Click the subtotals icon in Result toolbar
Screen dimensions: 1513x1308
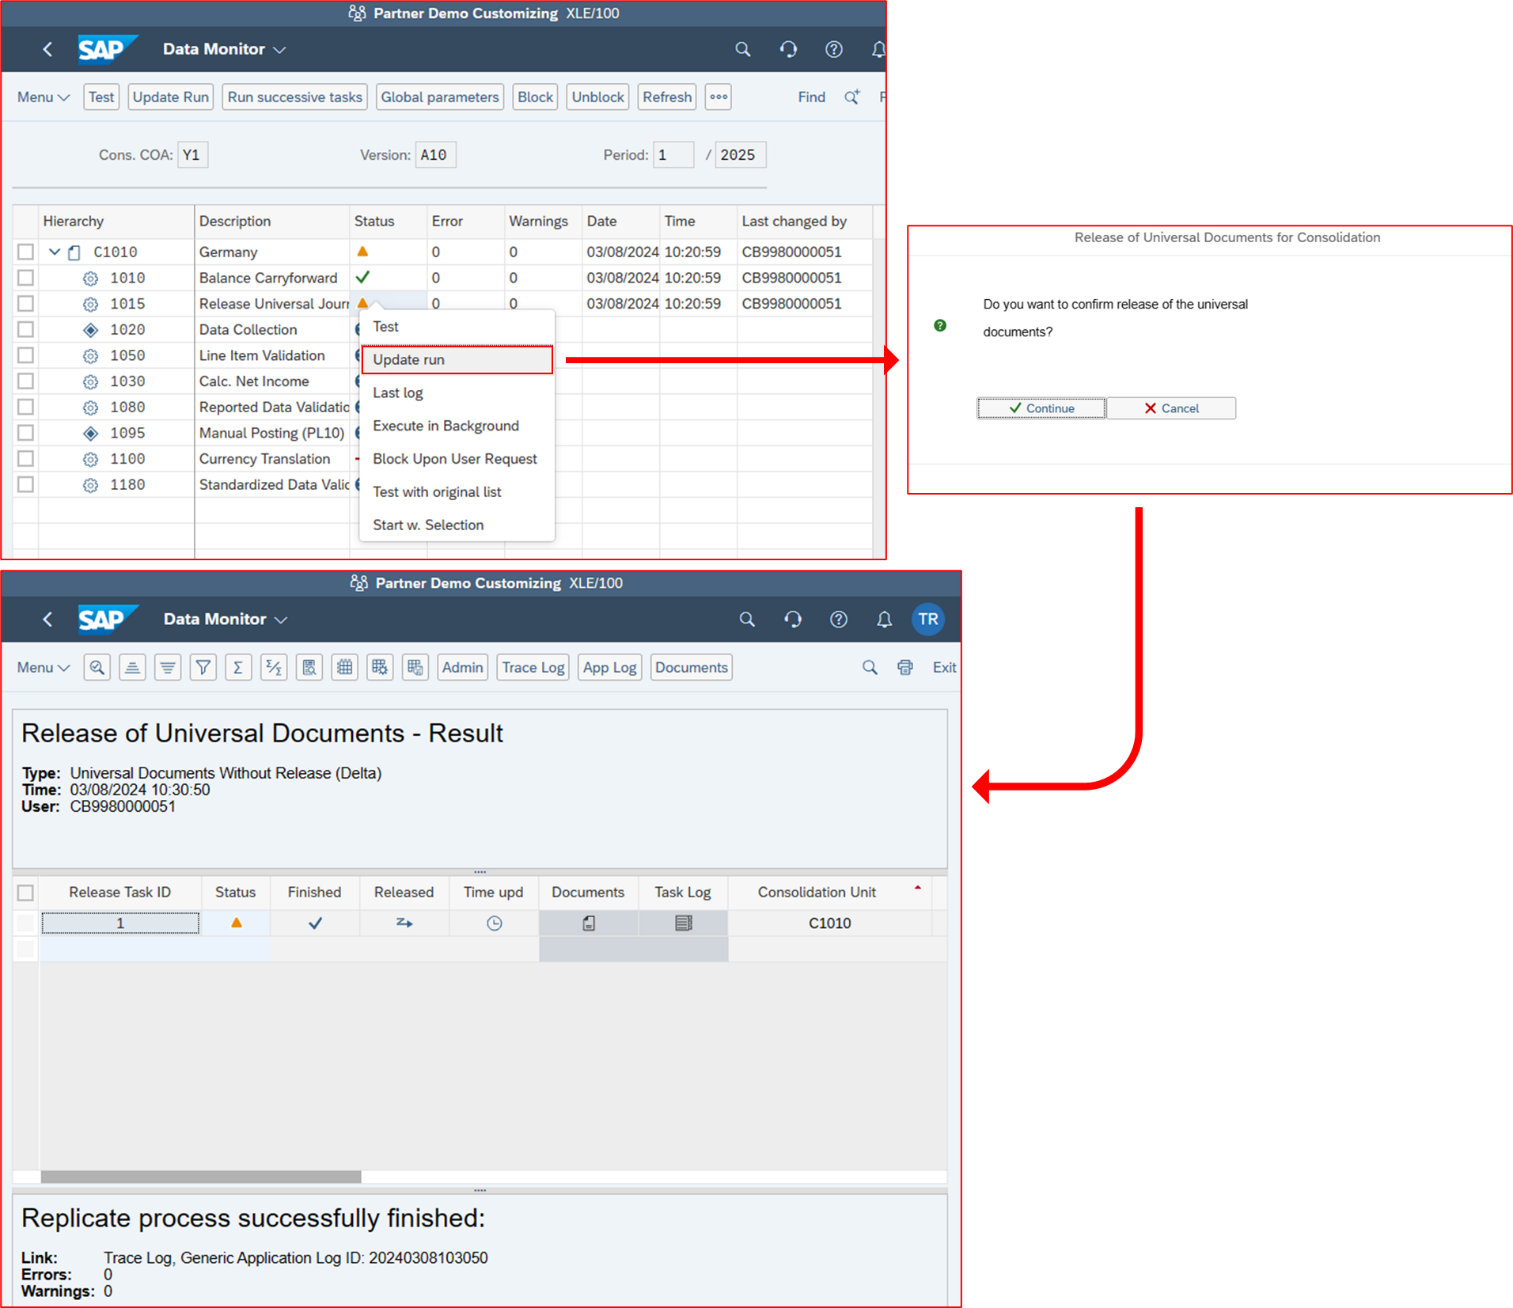click(x=274, y=667)
